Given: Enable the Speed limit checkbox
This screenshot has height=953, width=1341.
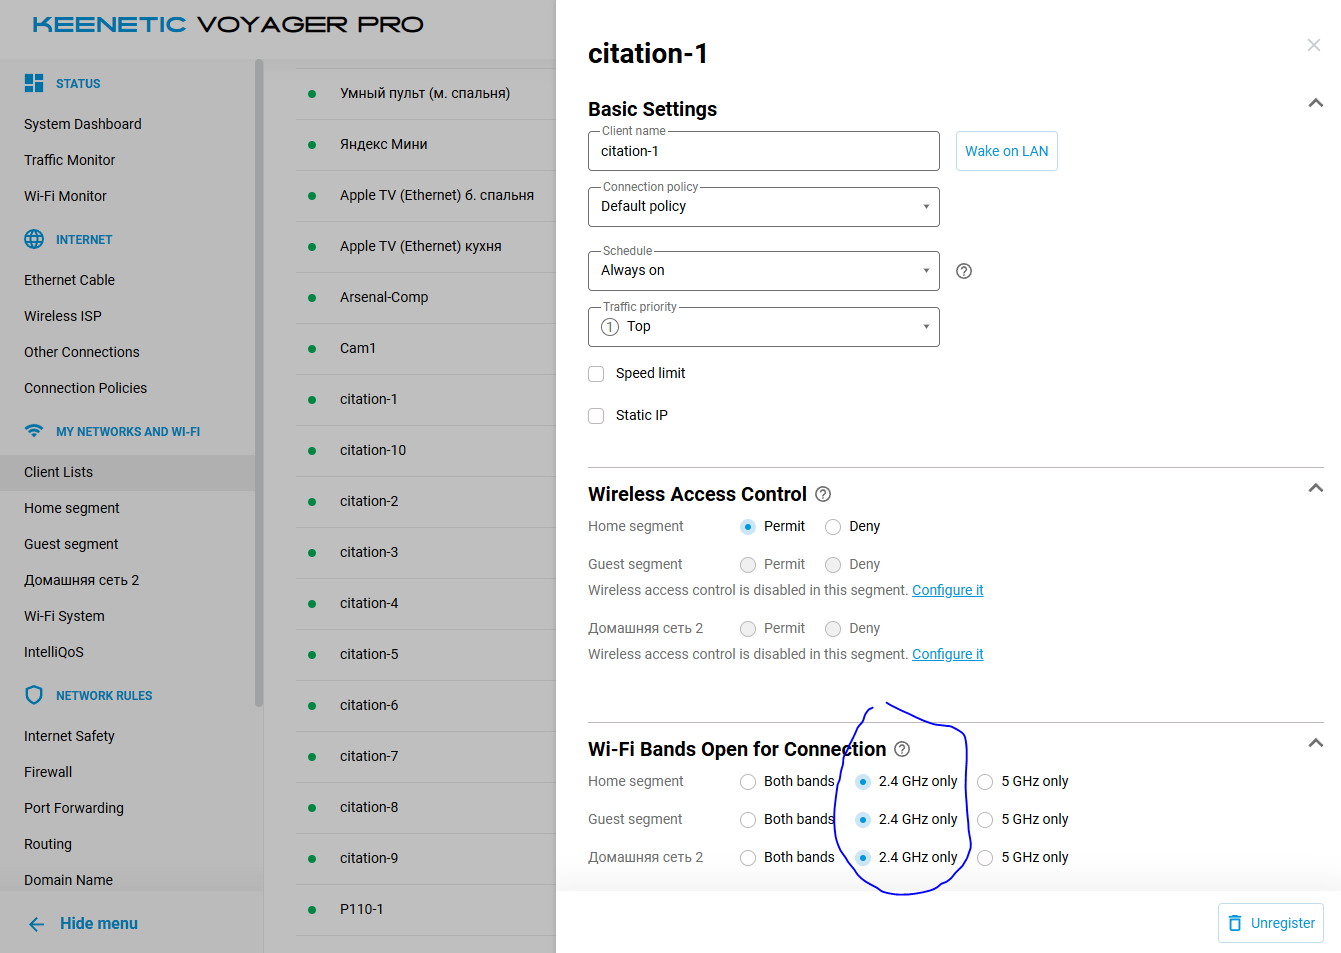Looking at the screenshot, I should (x=596, y=374).
